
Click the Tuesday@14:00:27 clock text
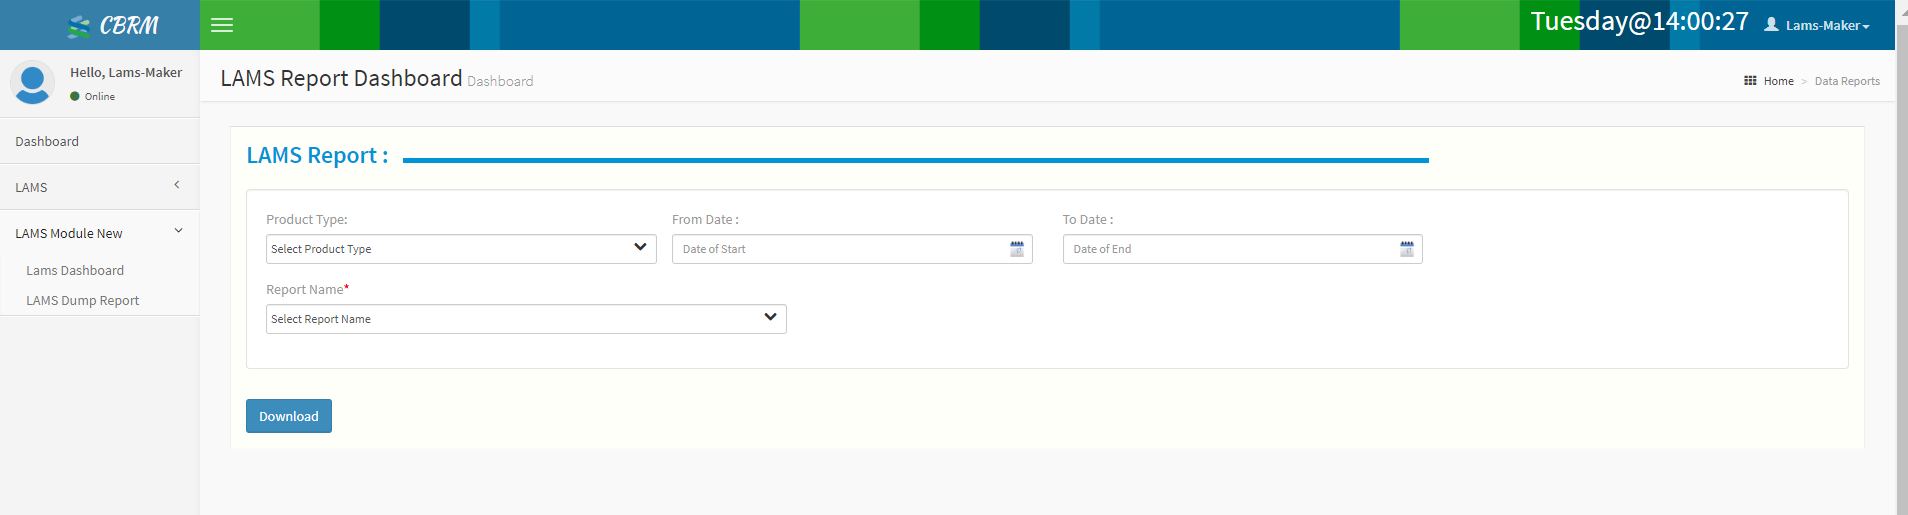(1640, 21)
